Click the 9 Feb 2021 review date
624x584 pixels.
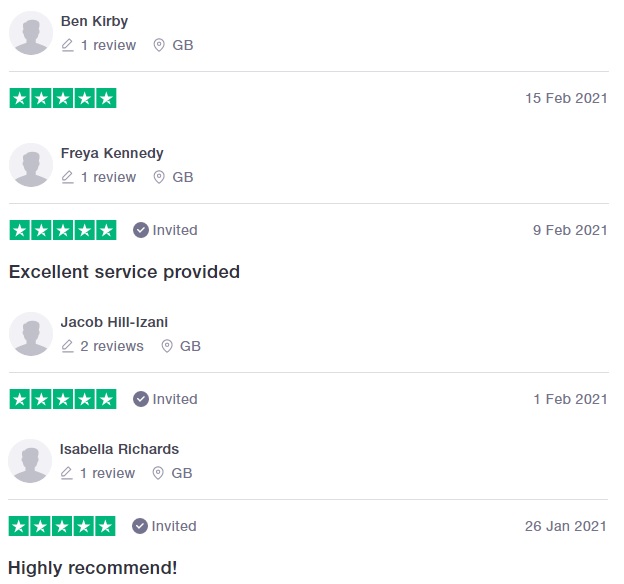coord(570,230)
